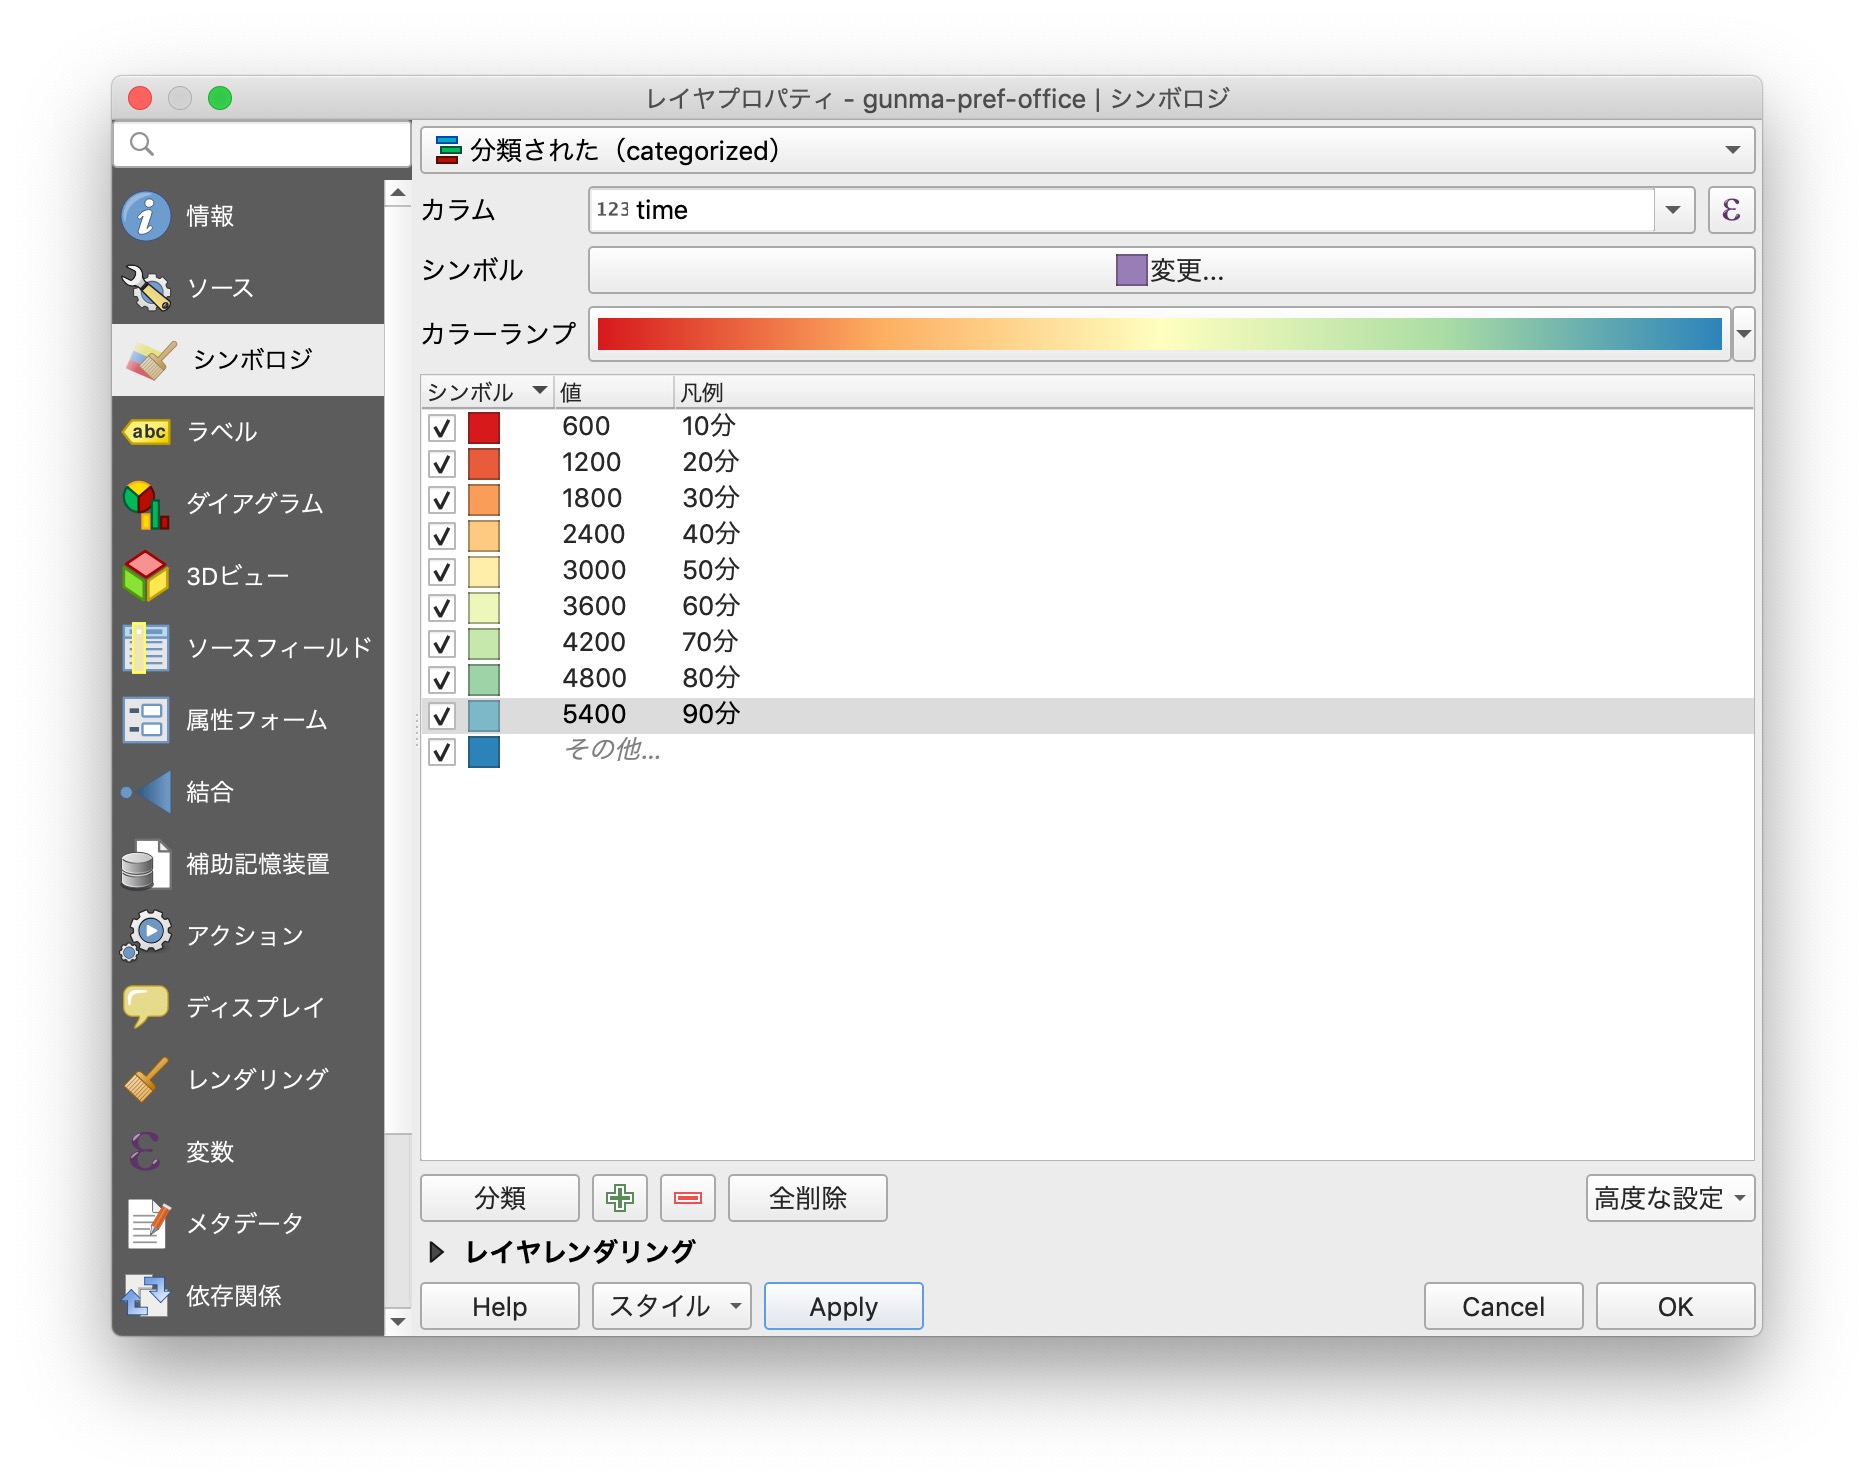Uncheck the その他 category
Screen dimensions: 1874x1484
point(441,751)
